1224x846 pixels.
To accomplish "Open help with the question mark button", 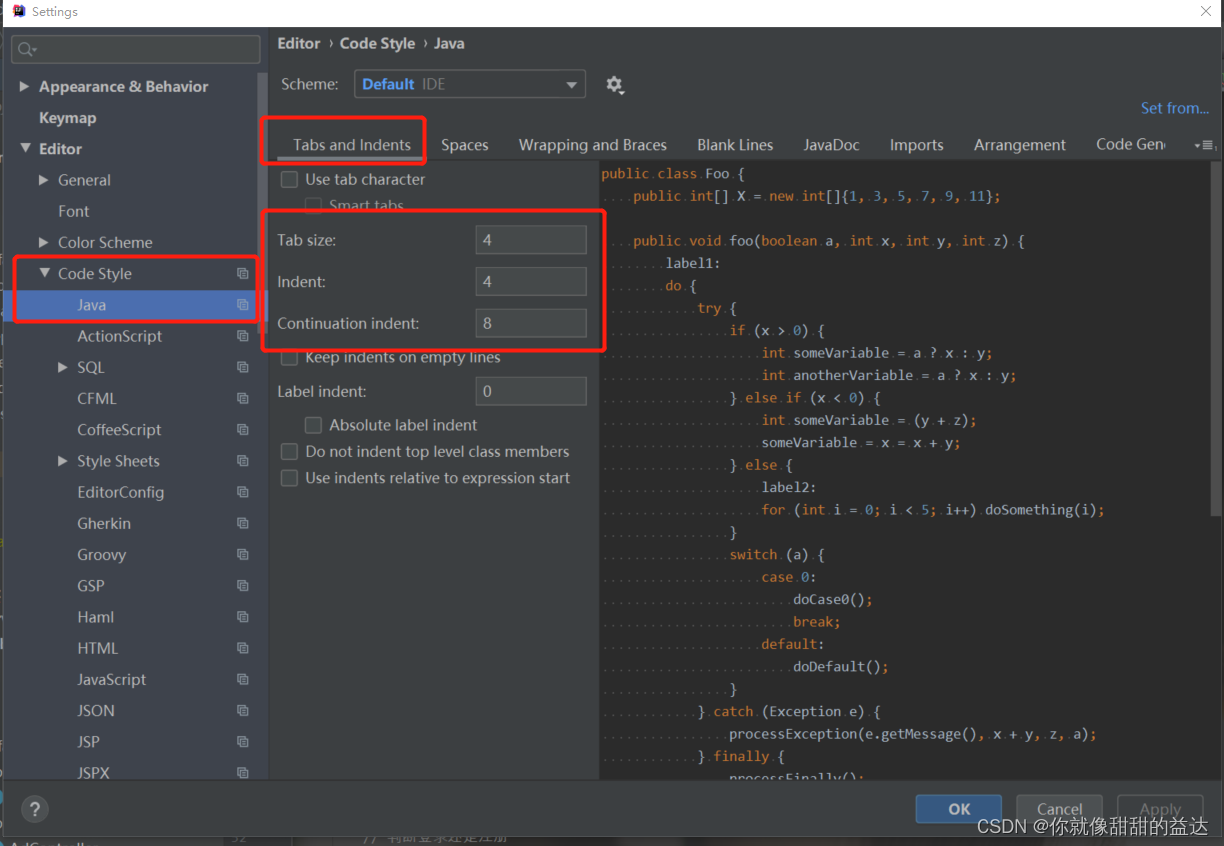I will pos(35,809).
